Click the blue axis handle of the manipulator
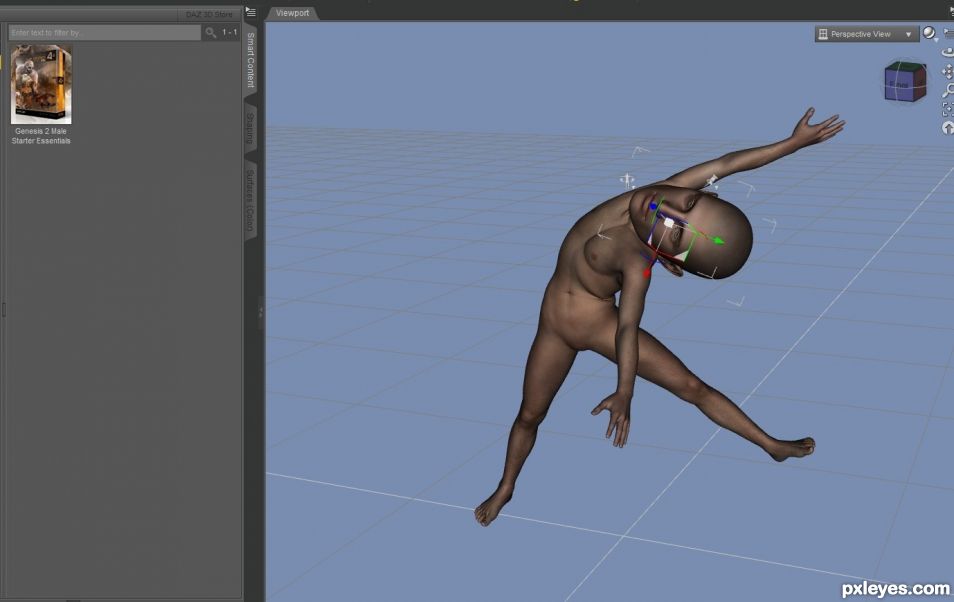Screen dimensions: 954x602 pyautogui.click(x=654, y=208)
